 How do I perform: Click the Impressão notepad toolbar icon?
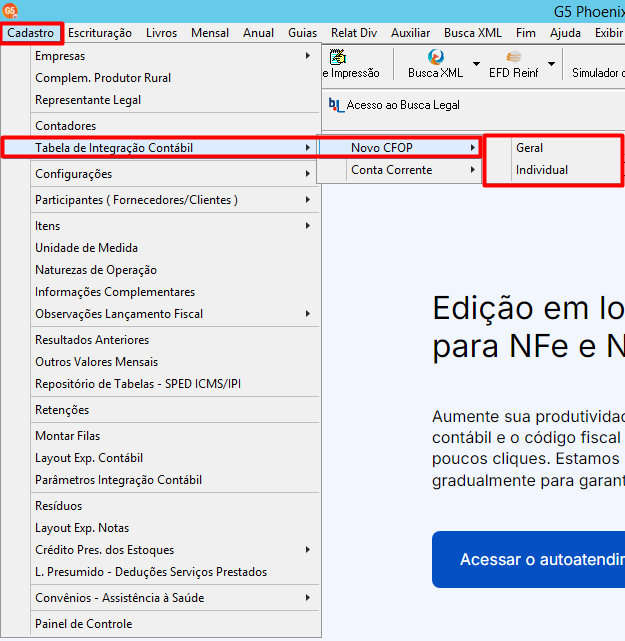click(338, 57)
